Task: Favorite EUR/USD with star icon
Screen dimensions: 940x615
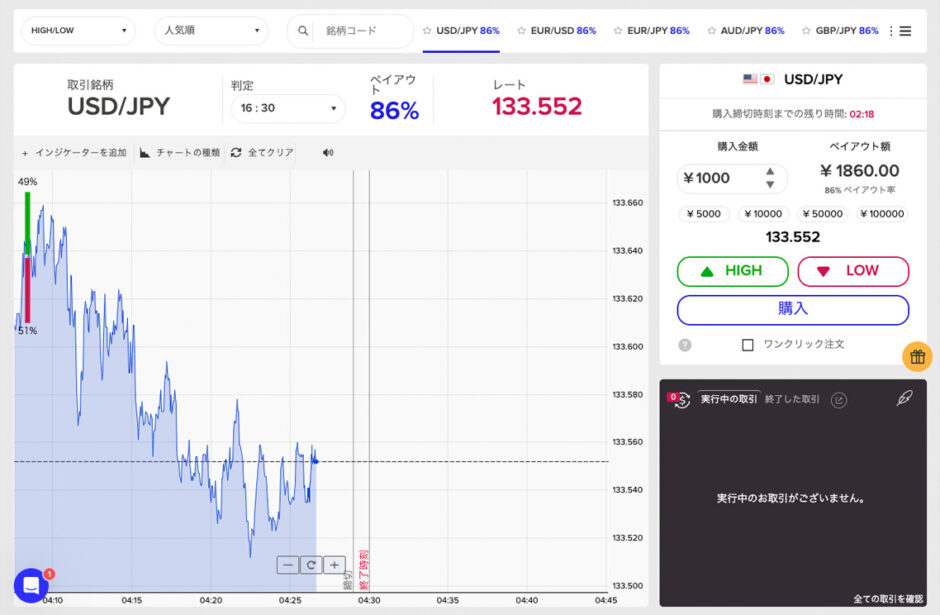Action: (521, 31)
